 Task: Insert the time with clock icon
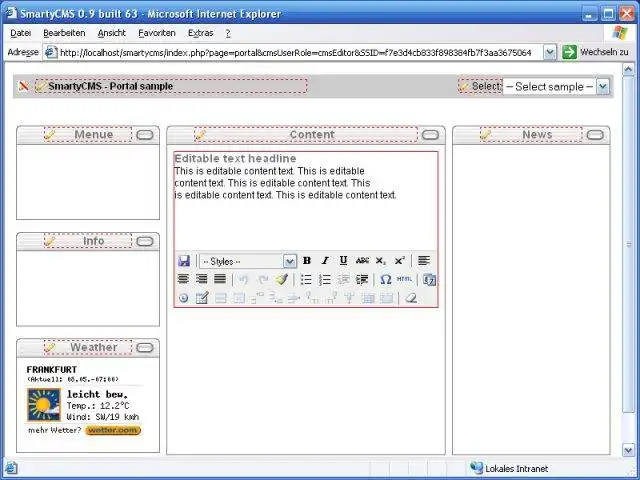pyautogui.click(x=184, y=298)
